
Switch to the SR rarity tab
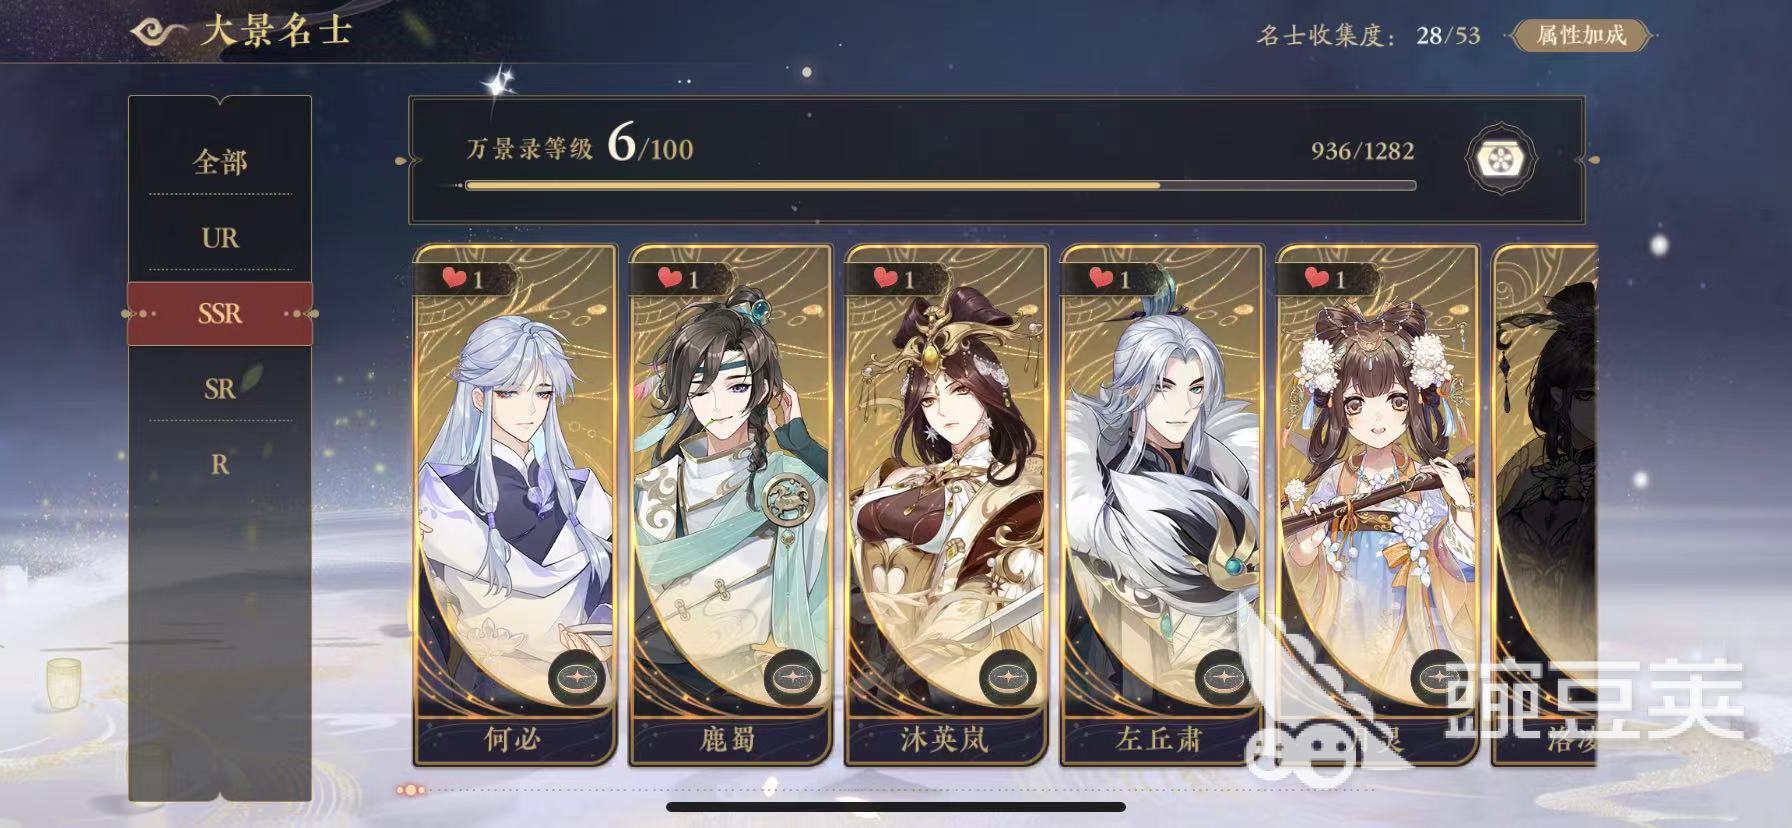click(220, 388)
